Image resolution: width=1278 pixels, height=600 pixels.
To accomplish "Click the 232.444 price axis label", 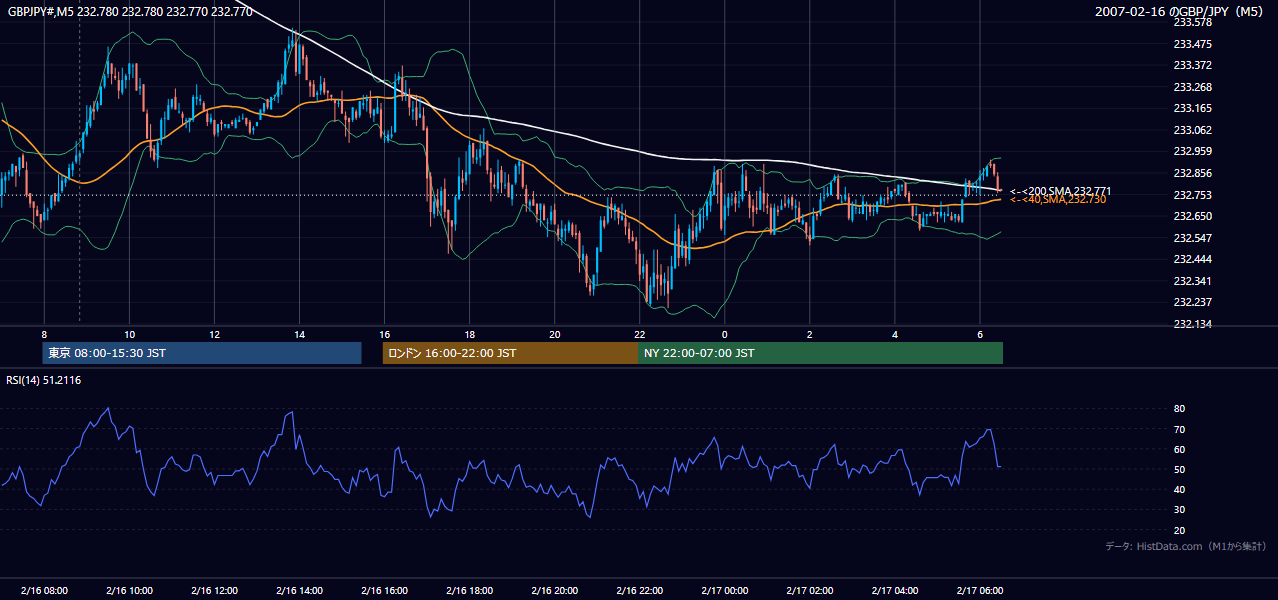I will [x=1192, y=259].
